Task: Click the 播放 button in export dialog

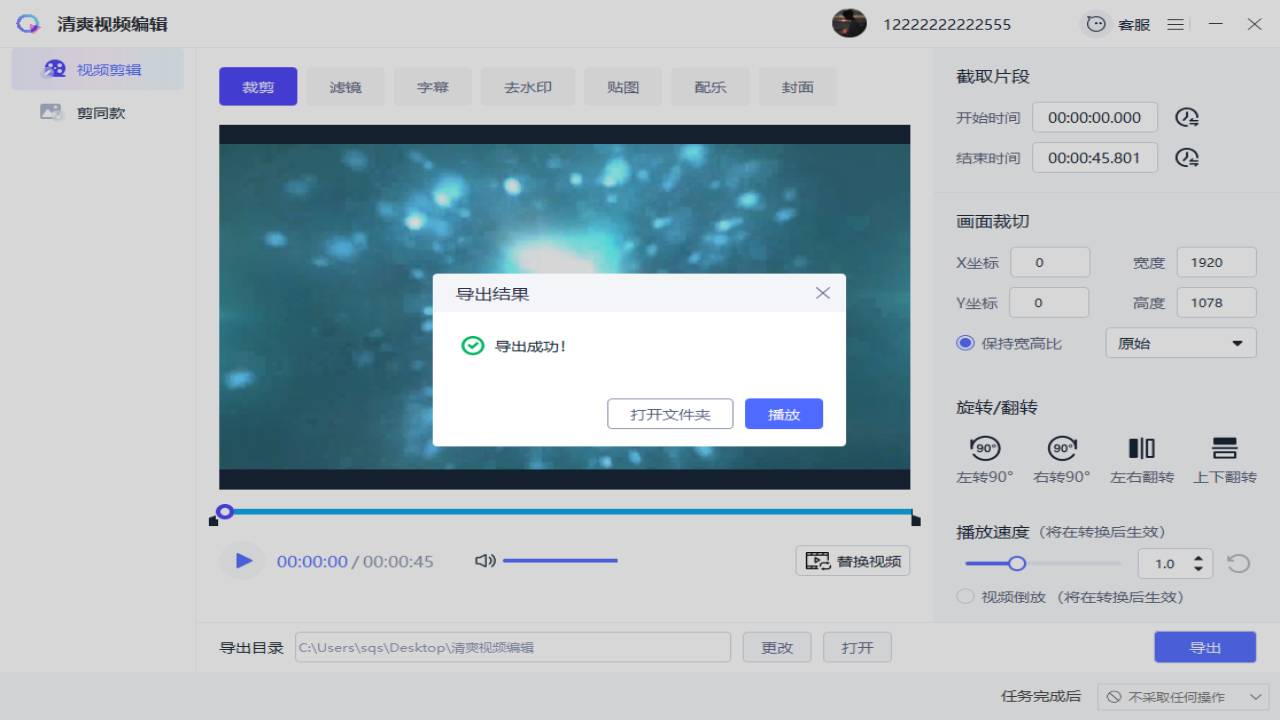Action: (784, 413)
